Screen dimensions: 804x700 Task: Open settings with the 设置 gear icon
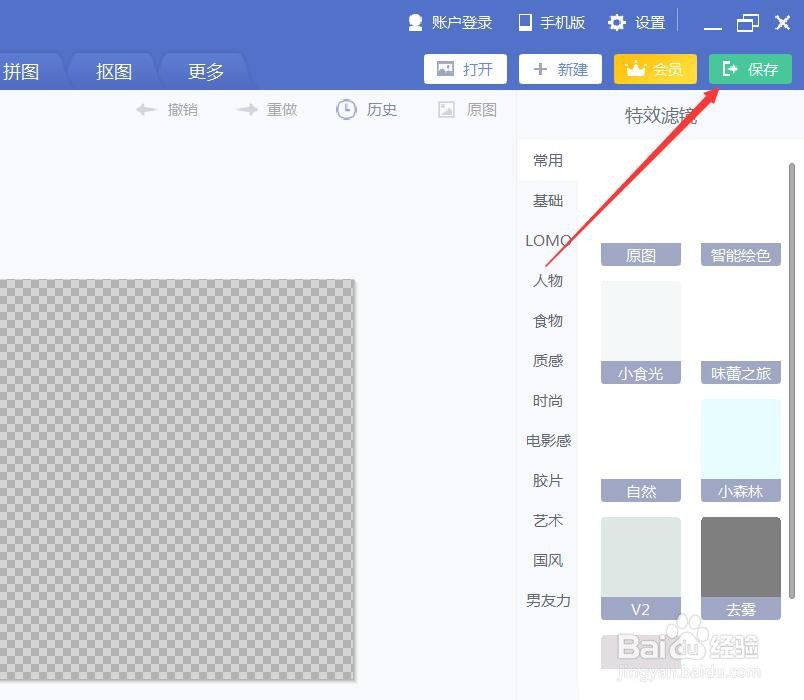(617, 21)
